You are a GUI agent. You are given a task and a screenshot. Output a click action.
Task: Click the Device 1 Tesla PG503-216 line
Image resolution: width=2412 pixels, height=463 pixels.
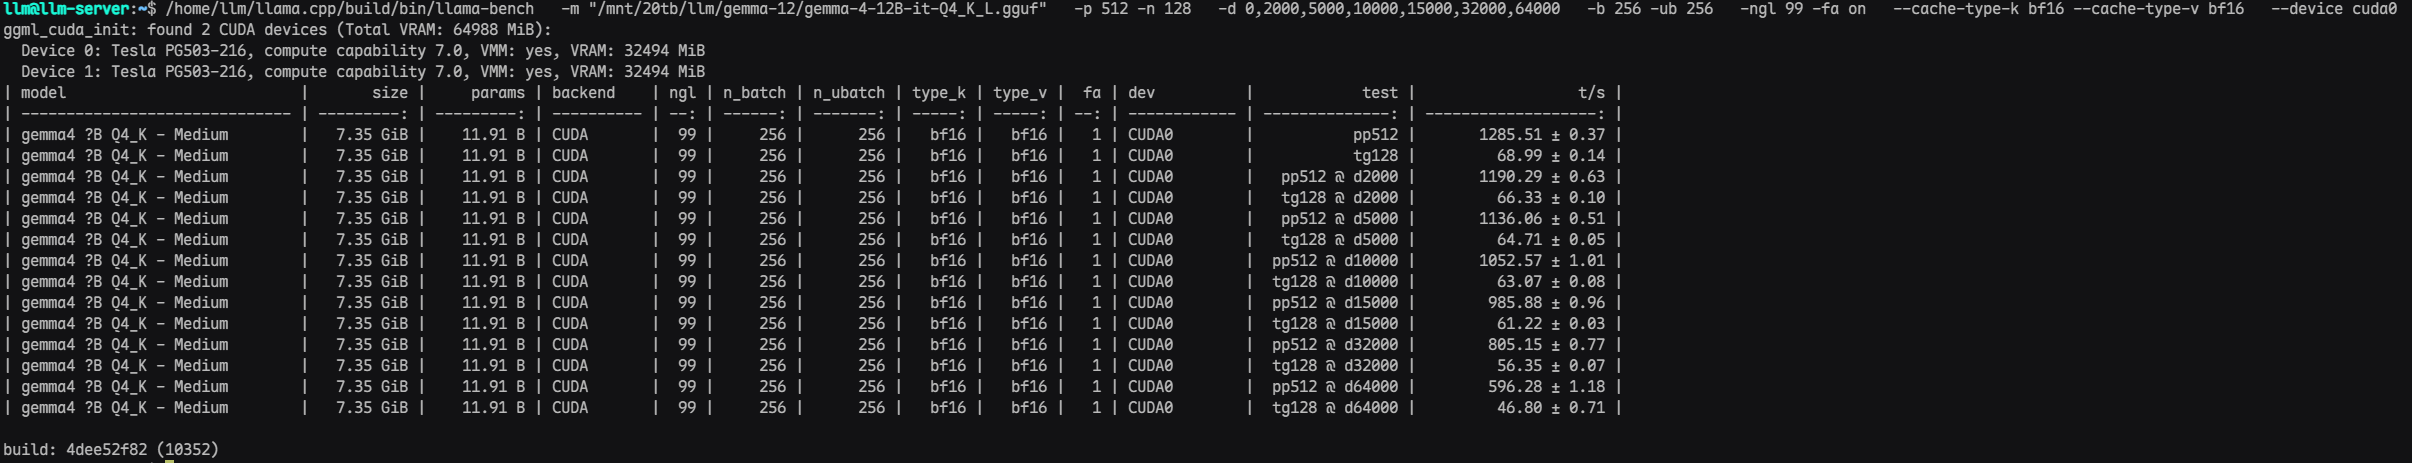point(363,72)
